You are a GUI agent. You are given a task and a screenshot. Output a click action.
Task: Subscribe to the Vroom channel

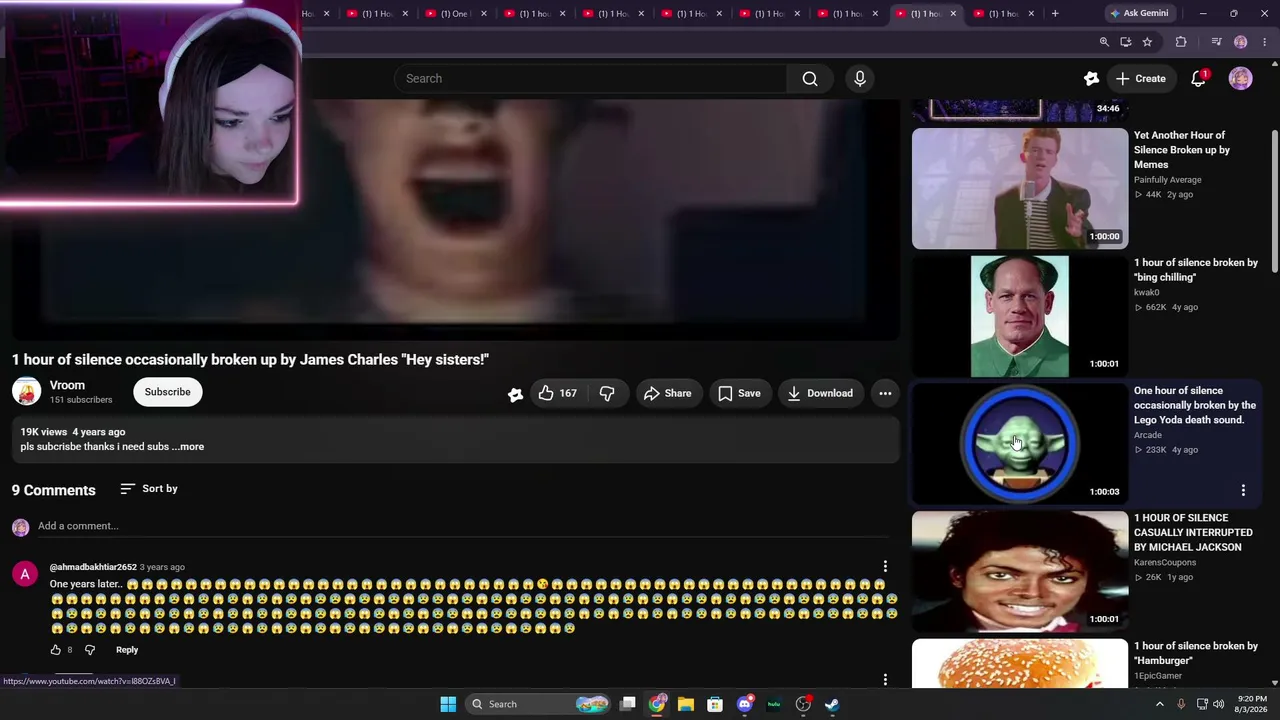coord(168,392)
